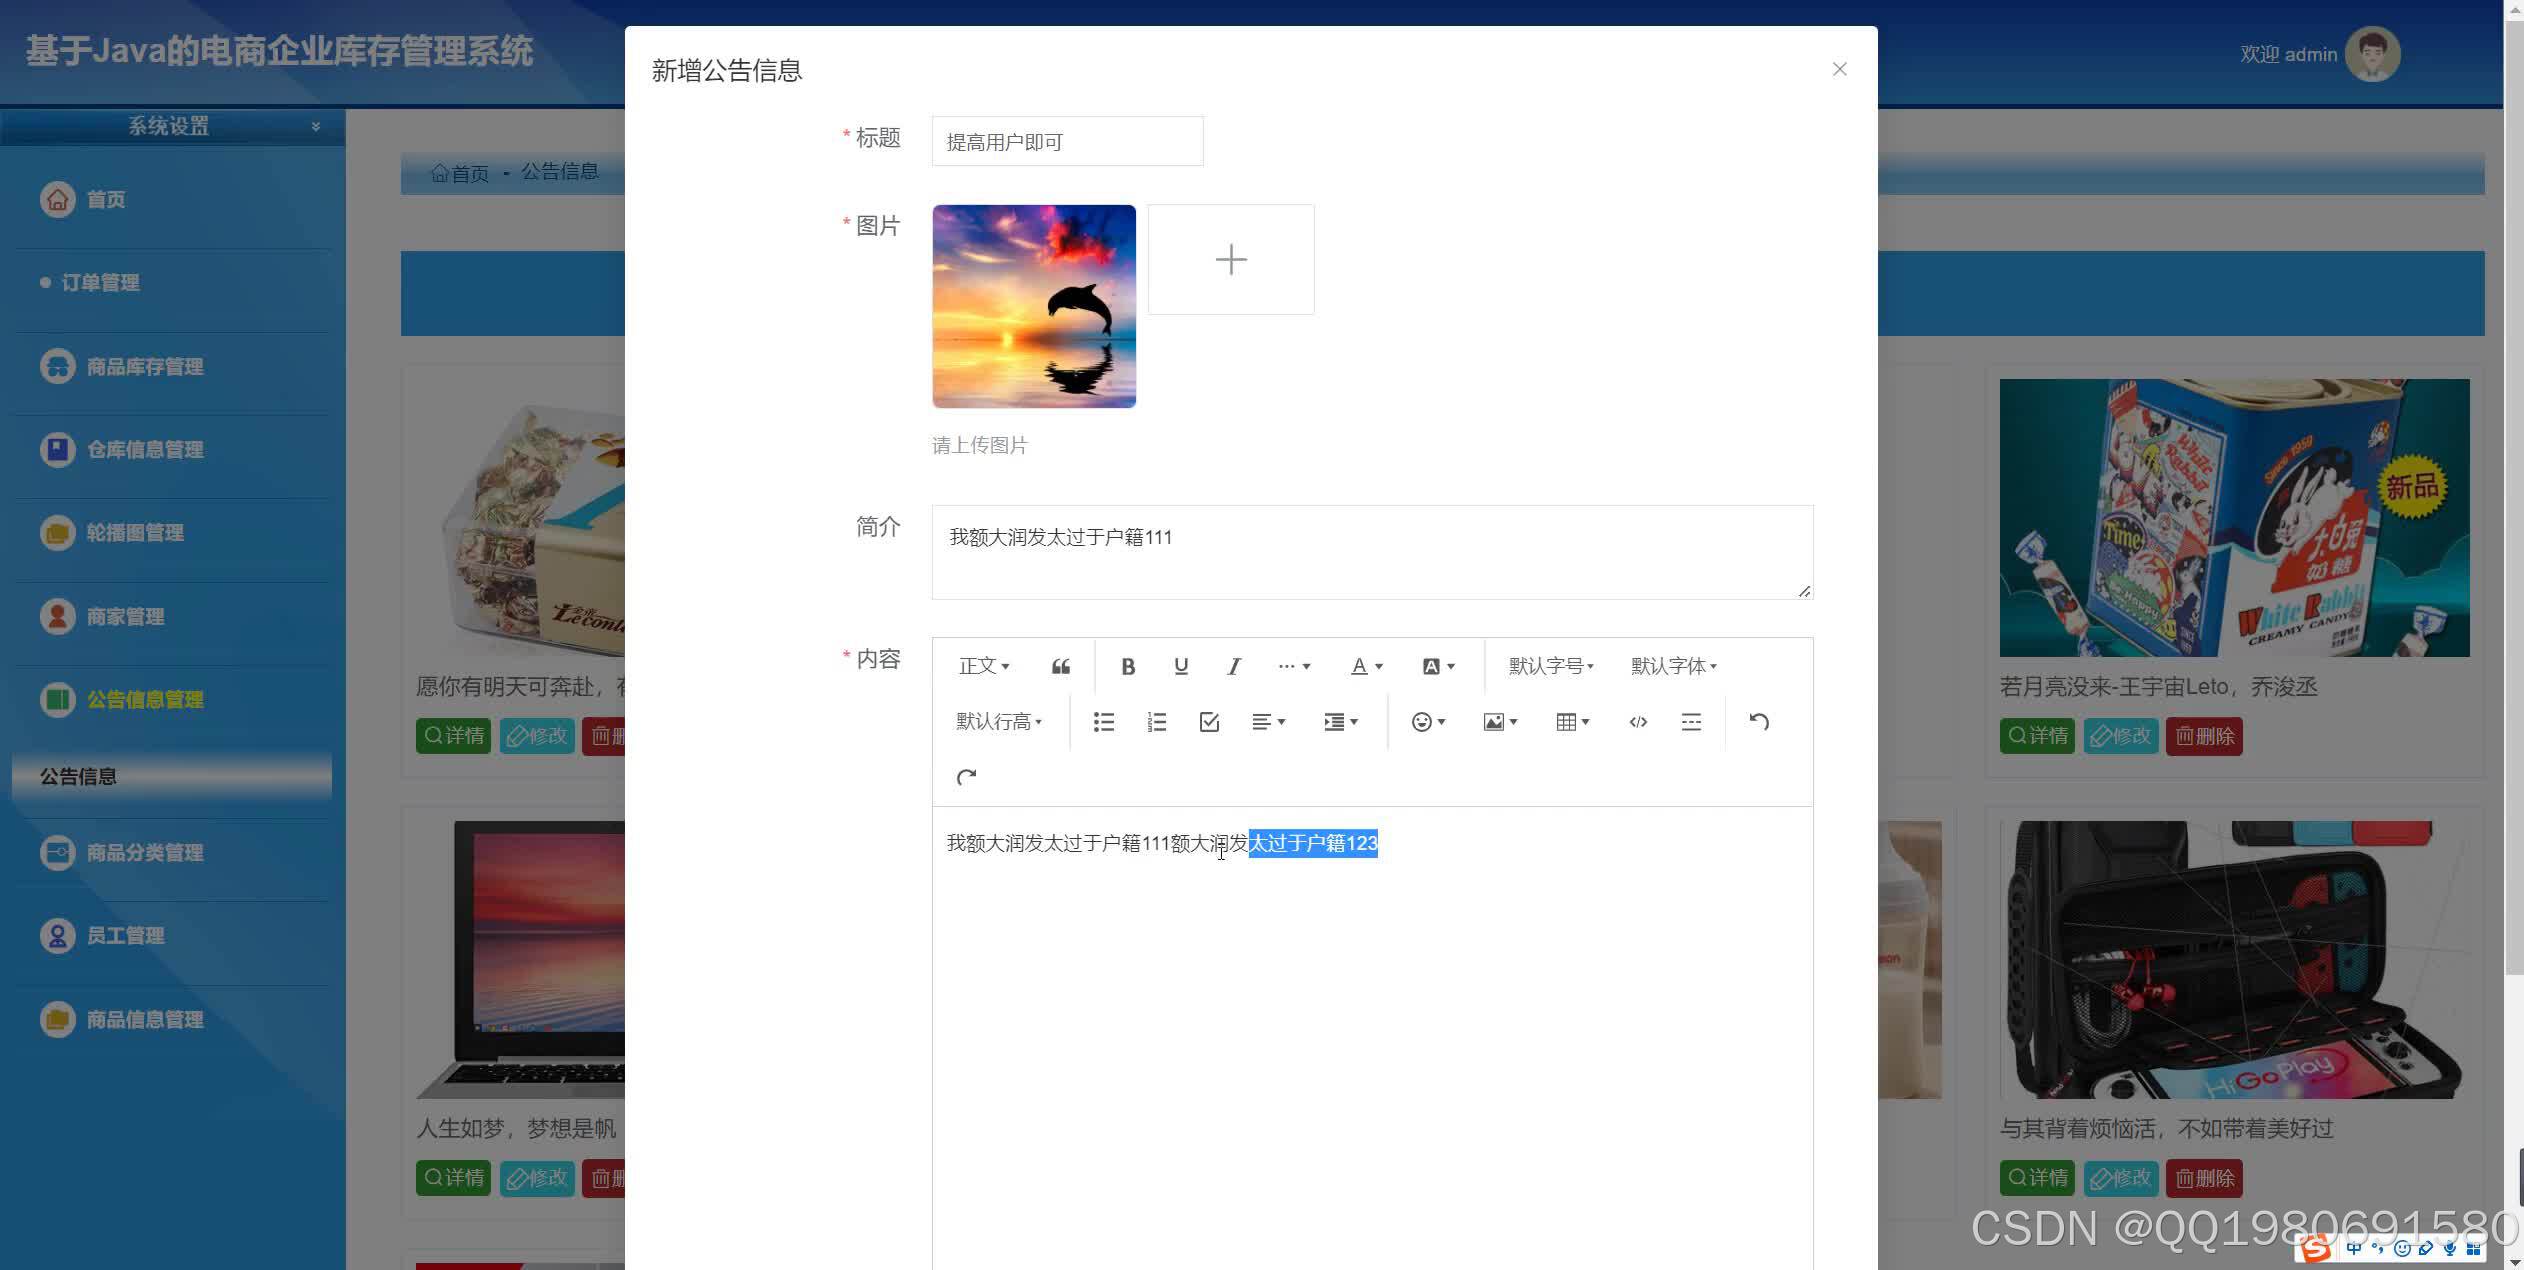Toggle the task checklist formatting option
This screenshot has width=2524, height=1270.
pyautogui.click(x=1209, y=721)
